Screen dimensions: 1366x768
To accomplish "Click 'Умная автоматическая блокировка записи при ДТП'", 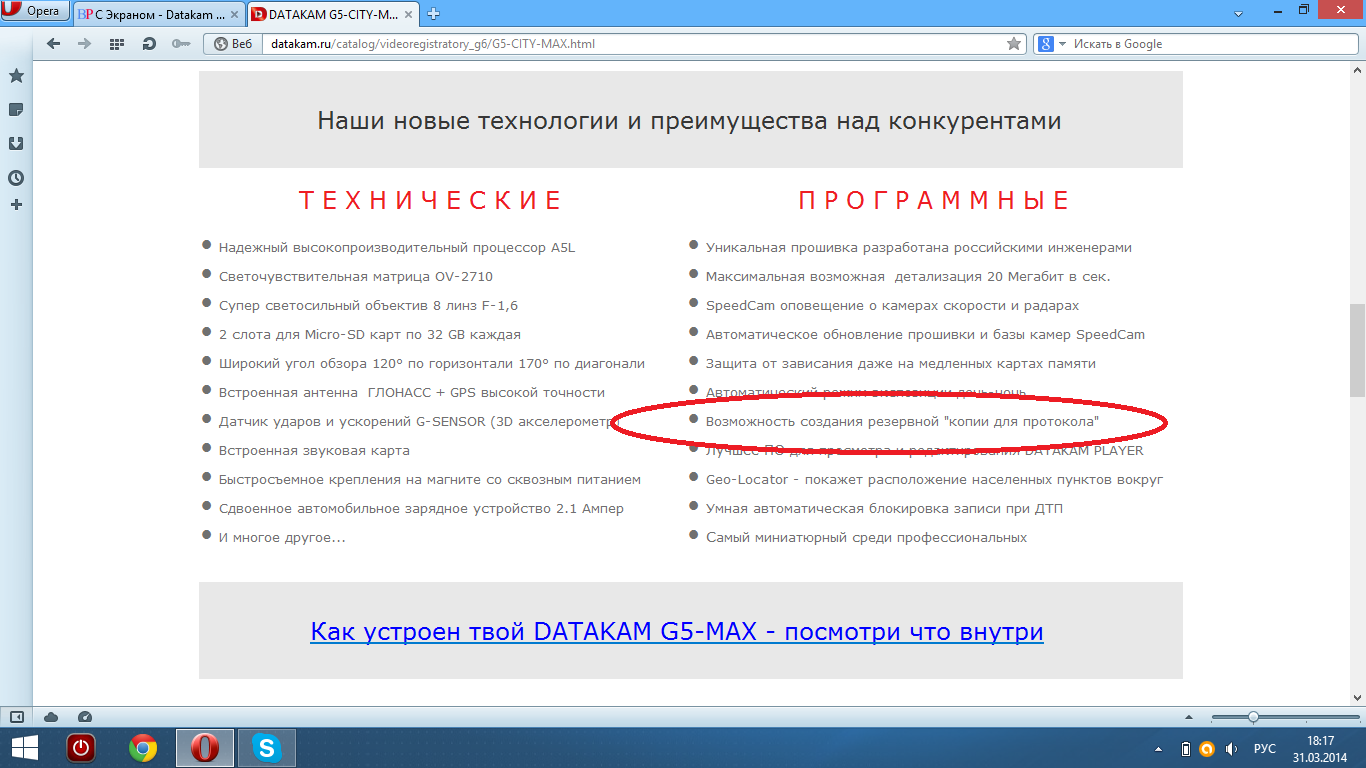I will (x=884, y=508).
